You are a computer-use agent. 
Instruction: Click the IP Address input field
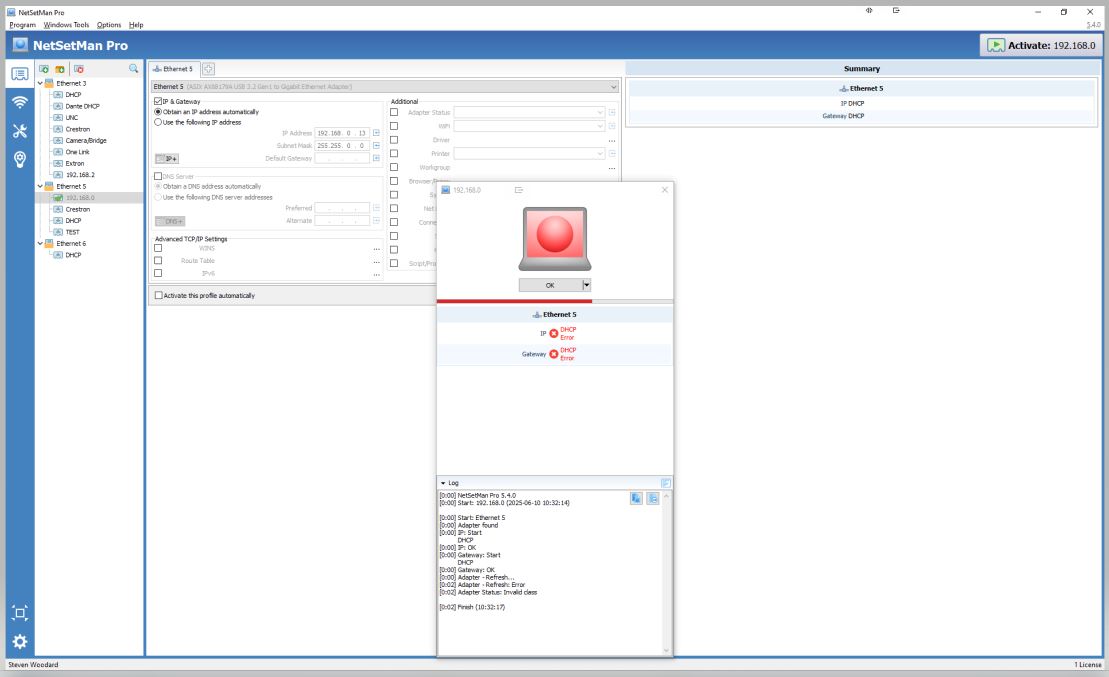pos(342,133)
